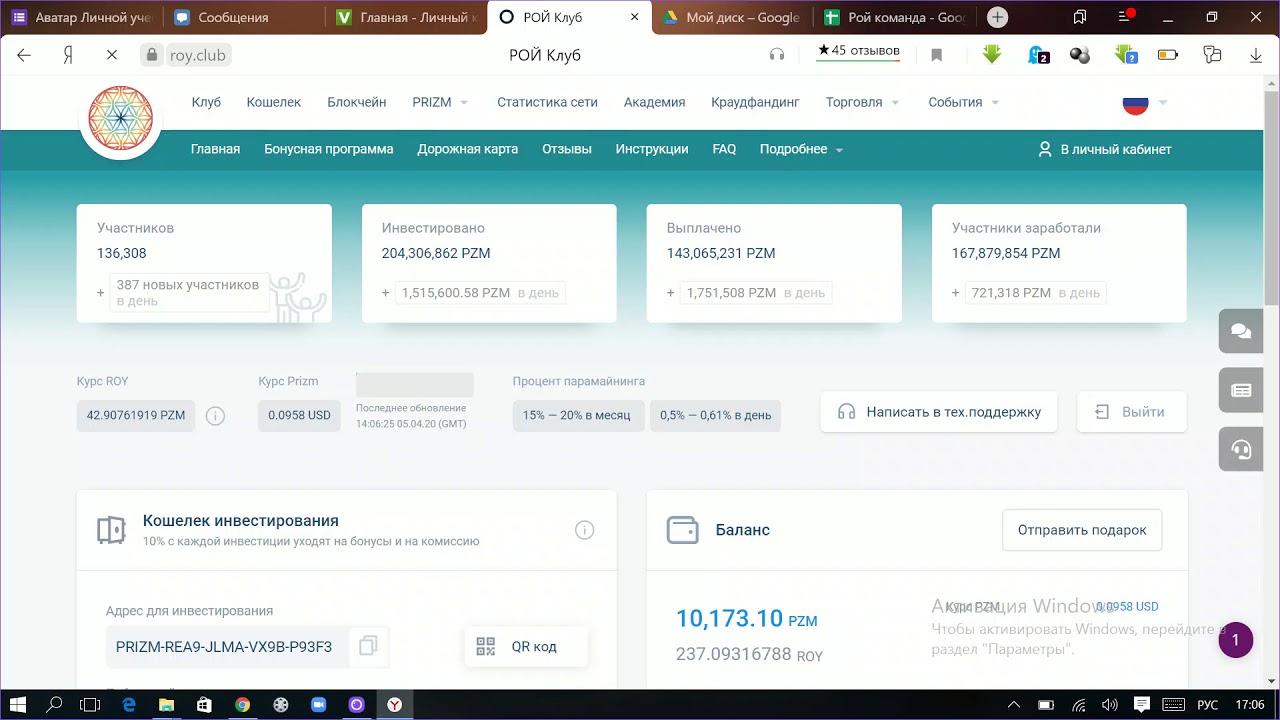This screenshot has height=720, width=1280.
Task: Open the Отзывы page
Action: (567, 149)
